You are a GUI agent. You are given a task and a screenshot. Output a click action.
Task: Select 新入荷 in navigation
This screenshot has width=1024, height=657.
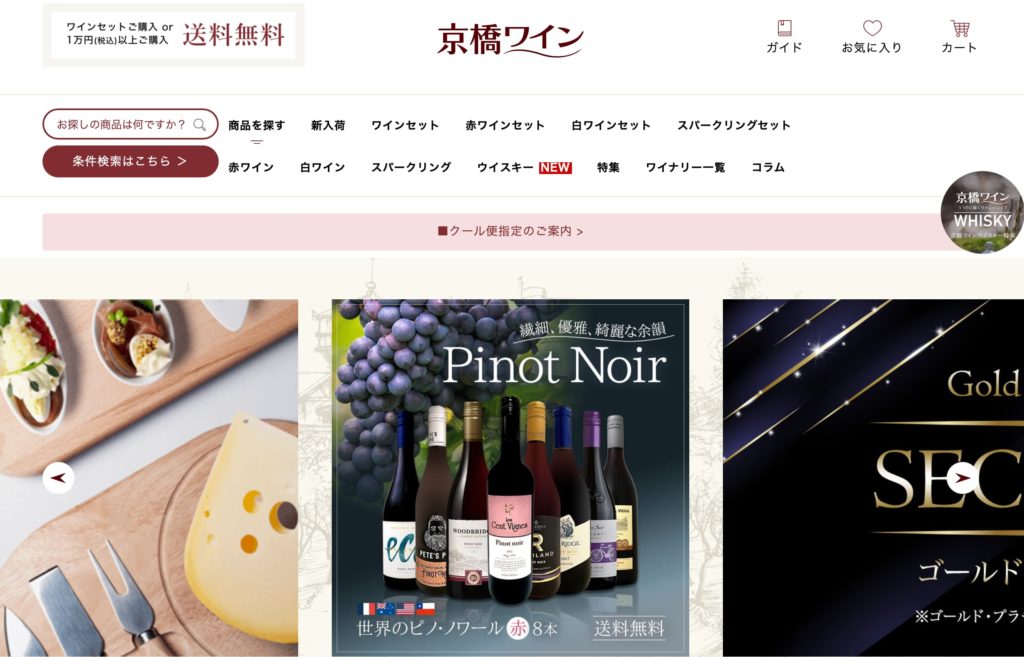328,125
